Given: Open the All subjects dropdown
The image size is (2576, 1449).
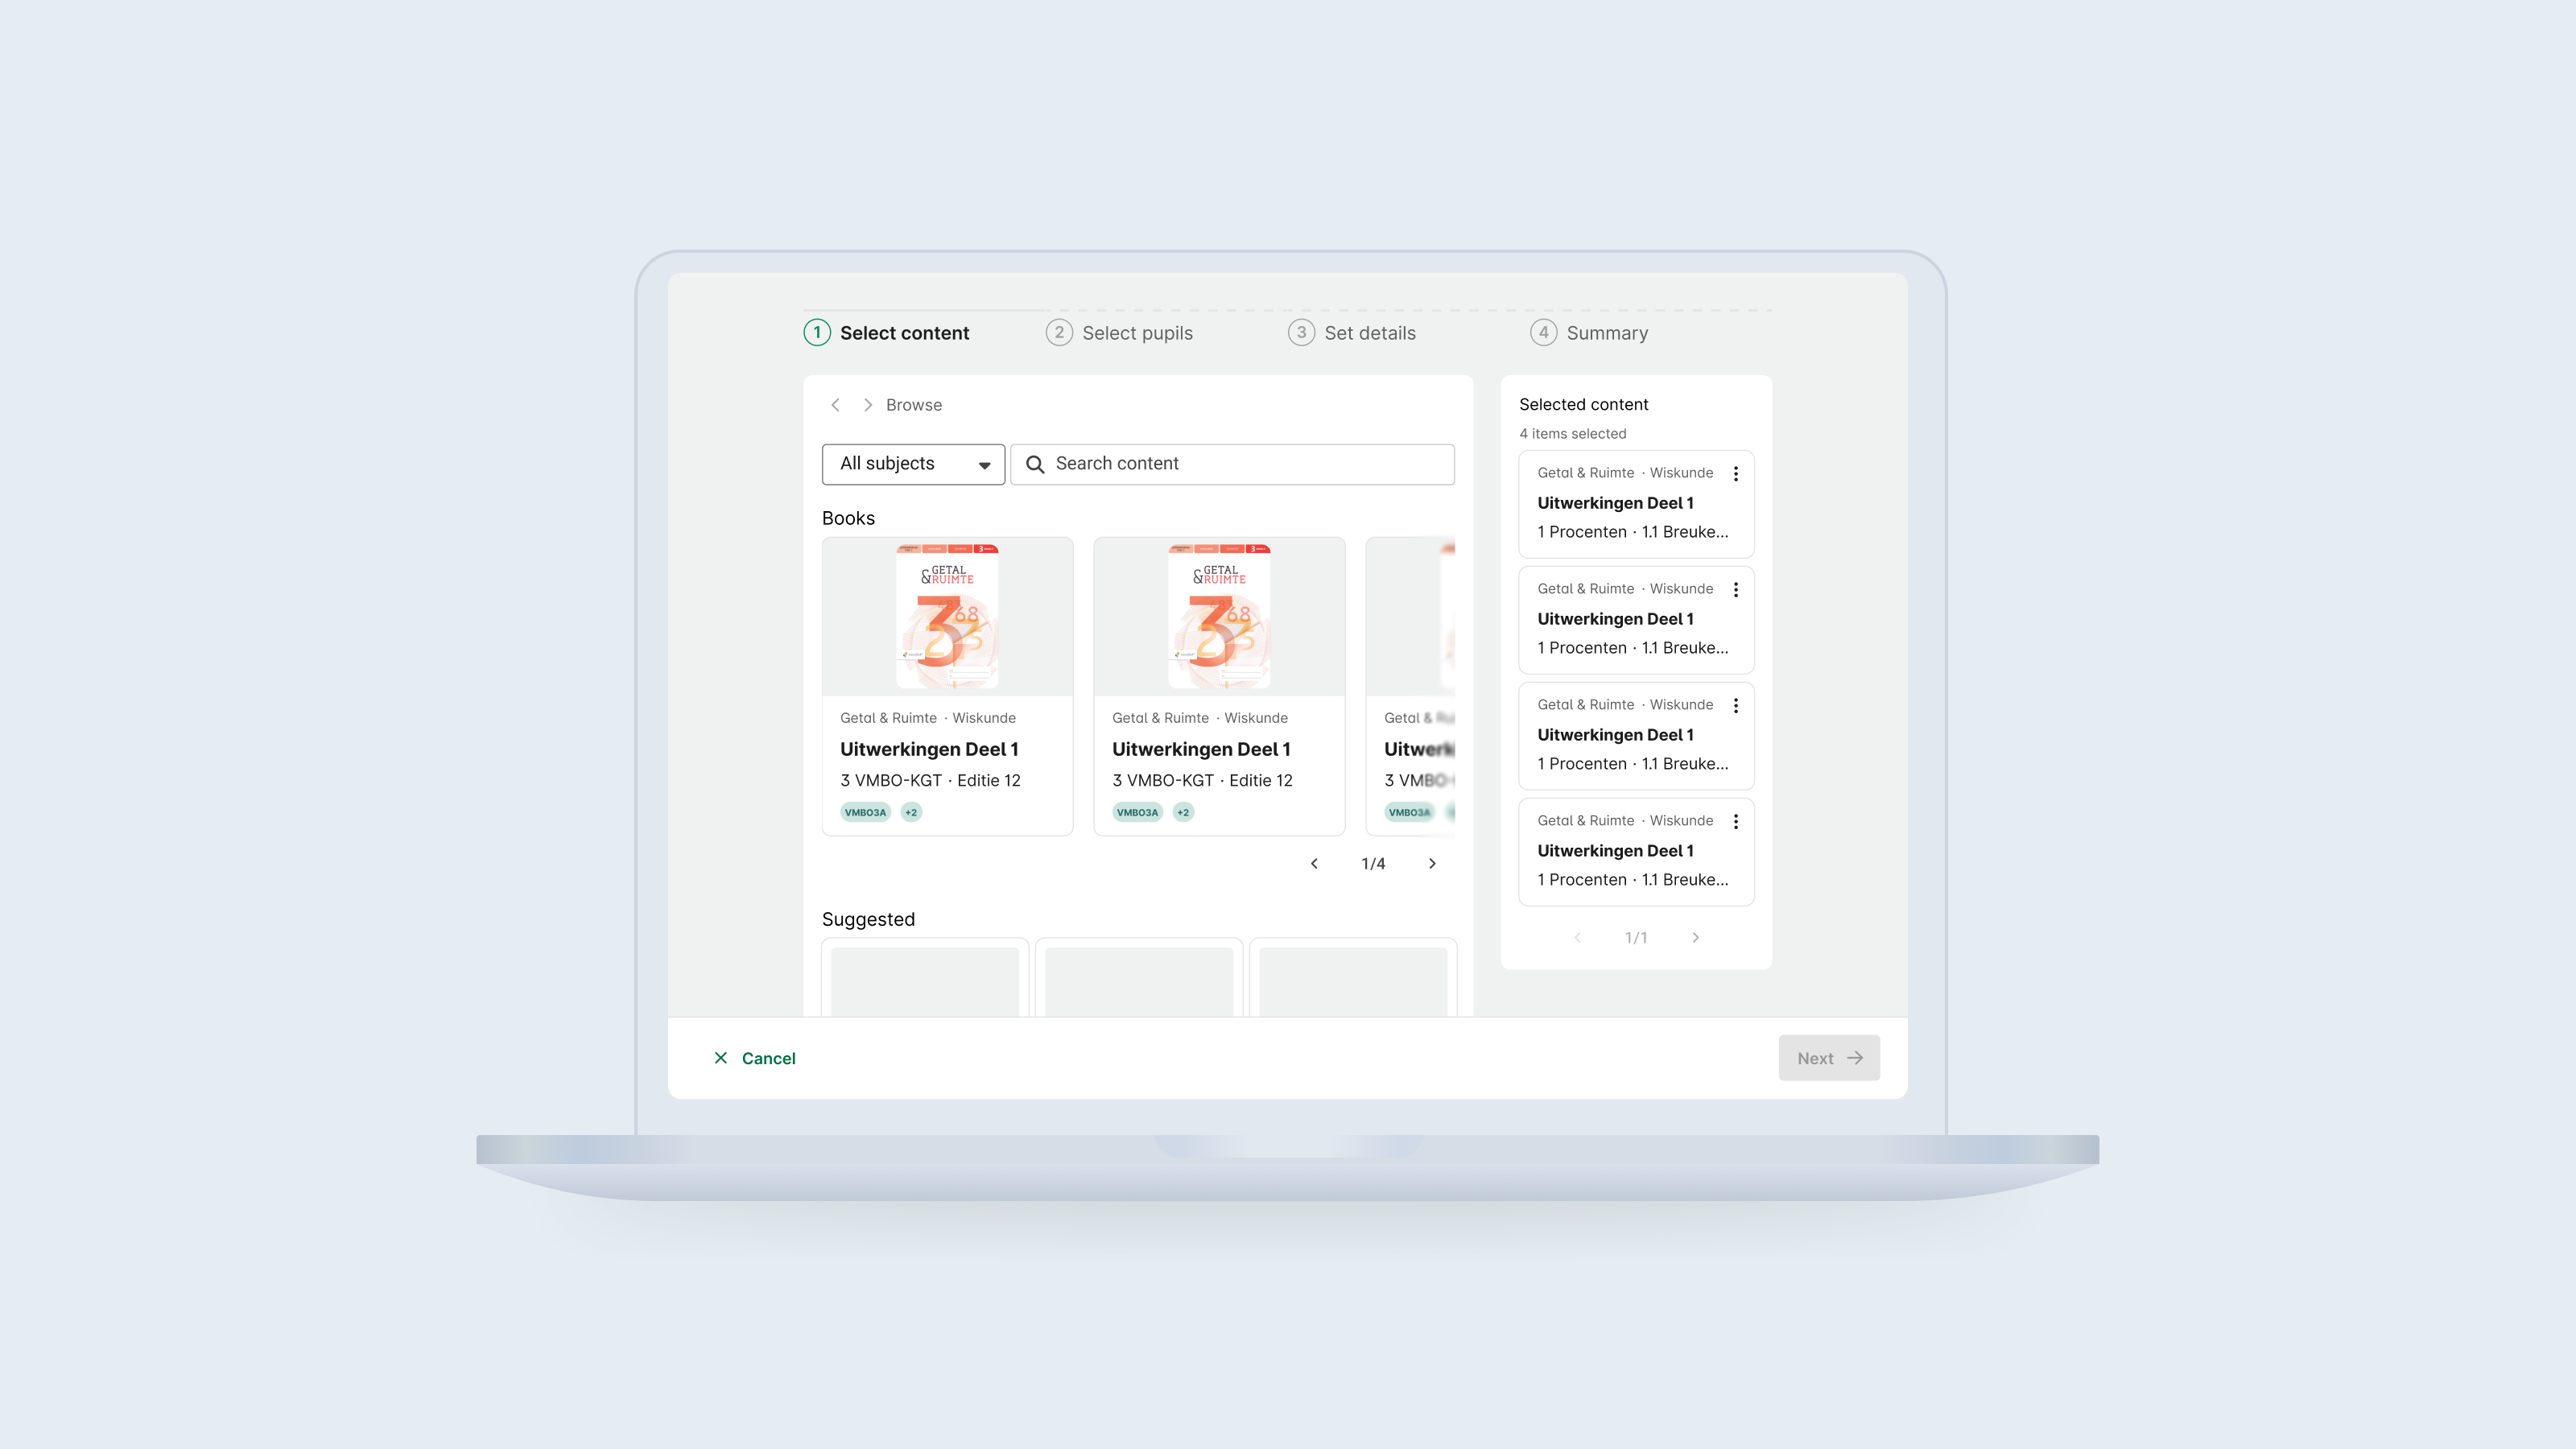Looking at the screenshot, I should click(x=912, y=464).
